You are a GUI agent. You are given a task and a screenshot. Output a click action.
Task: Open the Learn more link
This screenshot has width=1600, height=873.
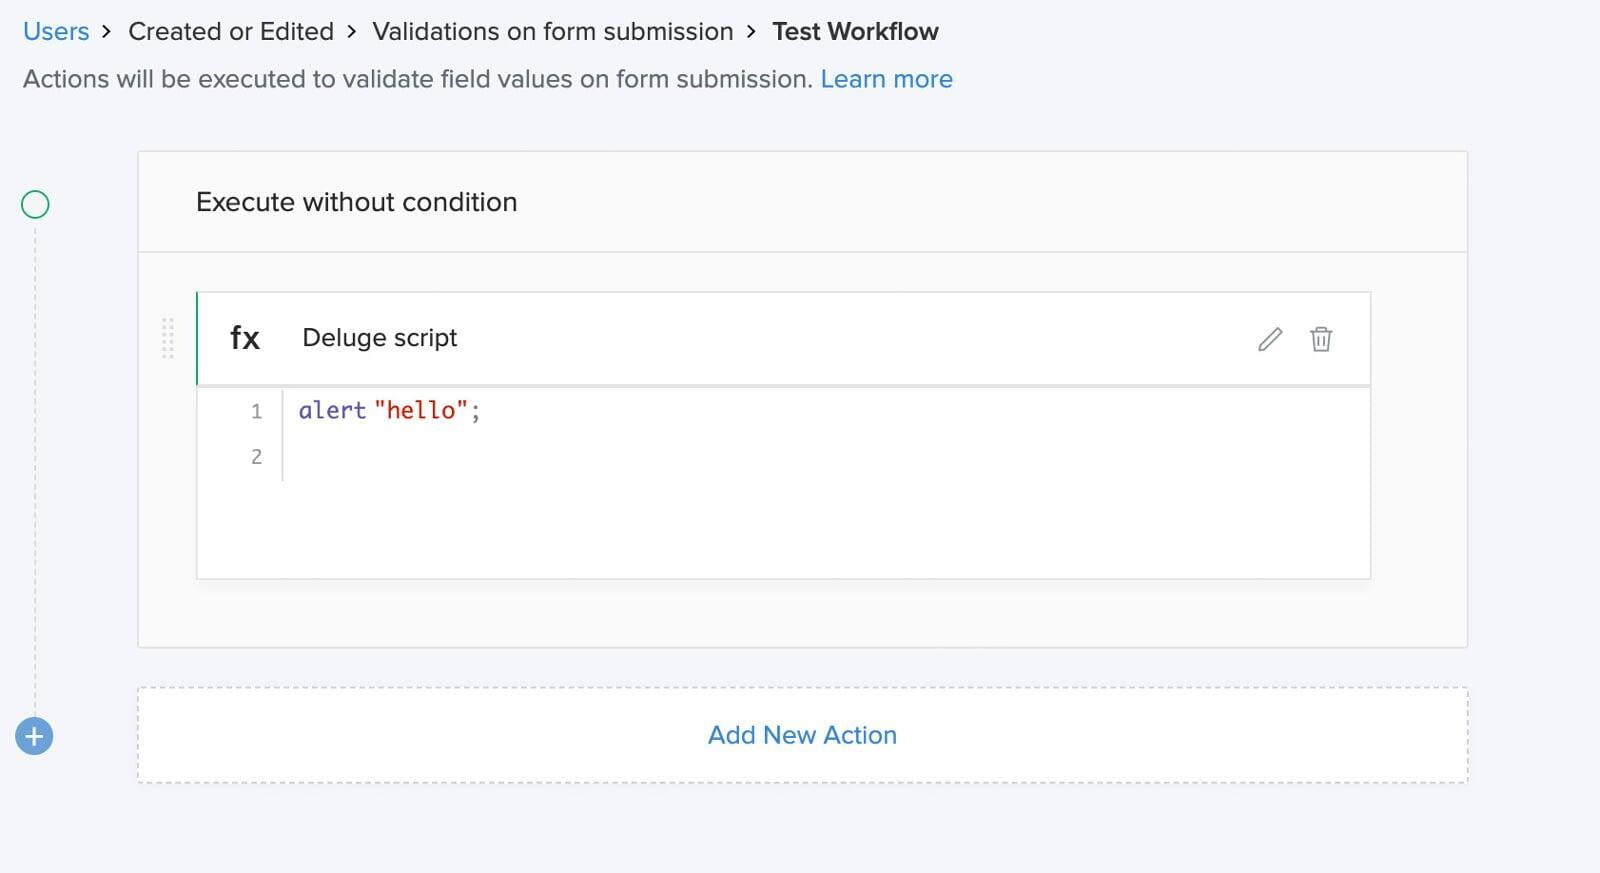[886, 79]
